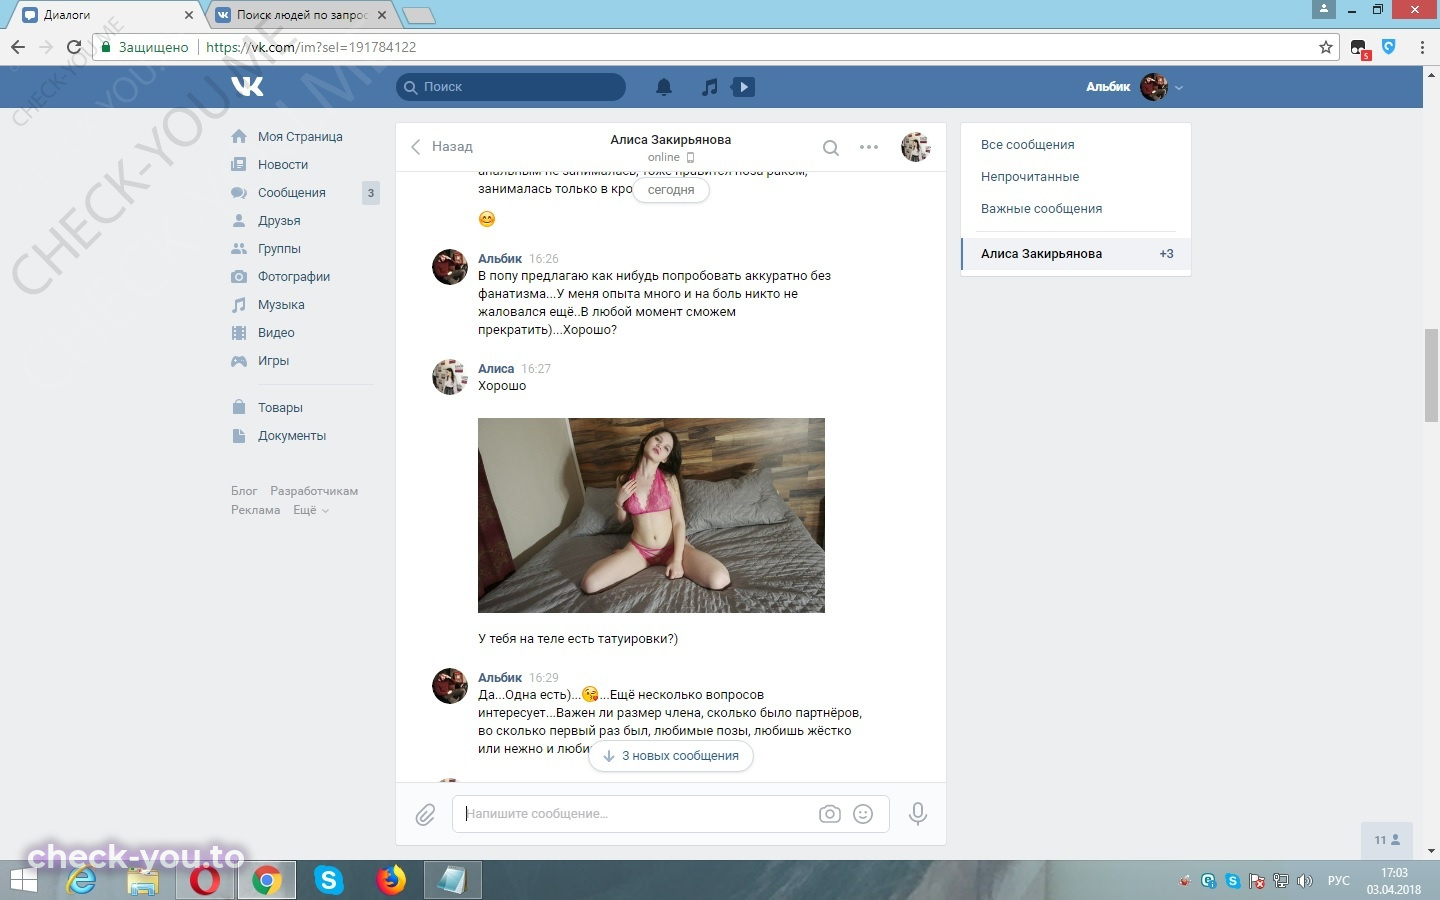Click 3 новых сообщения button
1440x900 pixels.
pyautogui.click(x=671, y=756)
